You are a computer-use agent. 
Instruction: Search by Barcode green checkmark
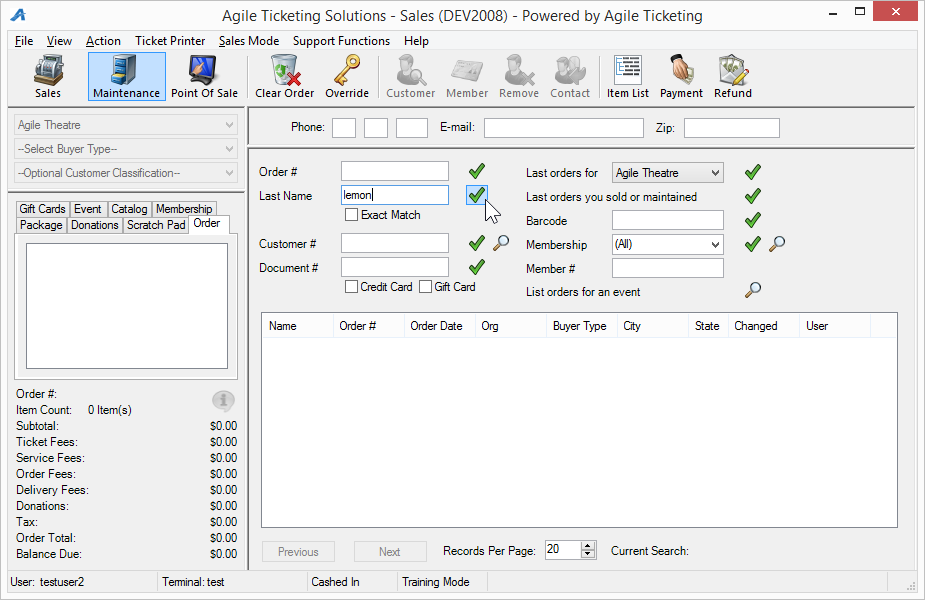753,220
